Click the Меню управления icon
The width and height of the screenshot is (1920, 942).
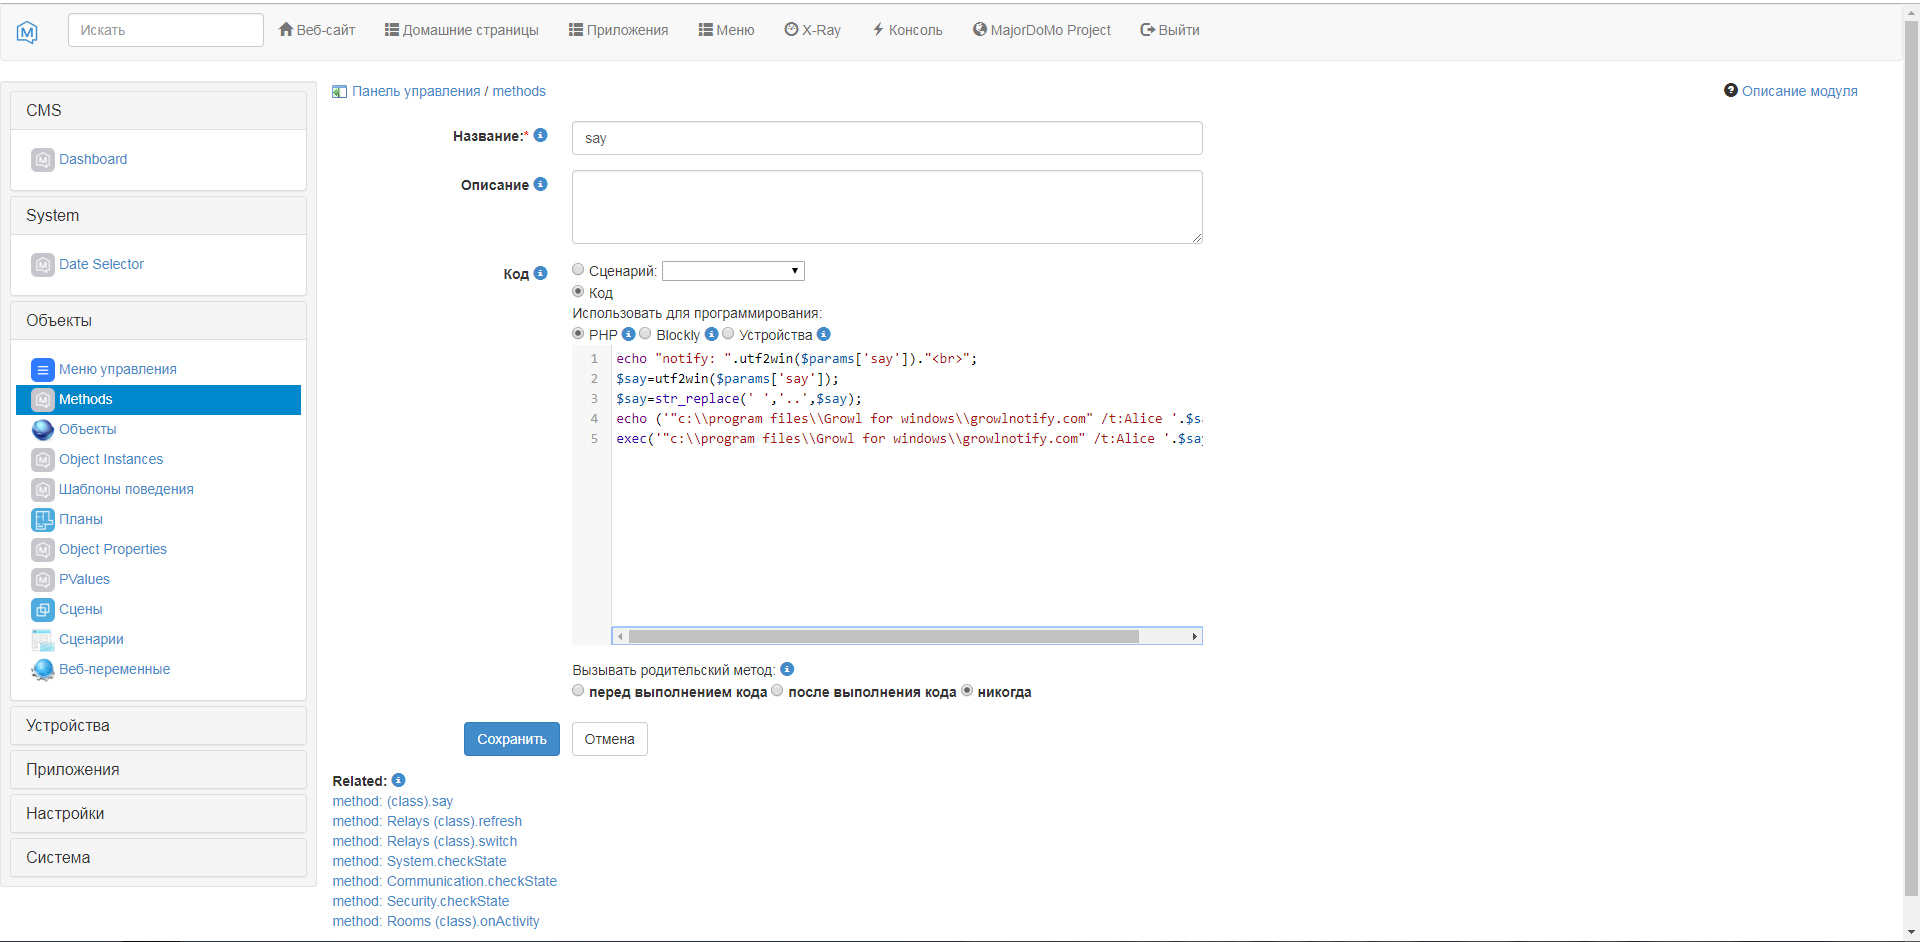[x=43, y=370]
